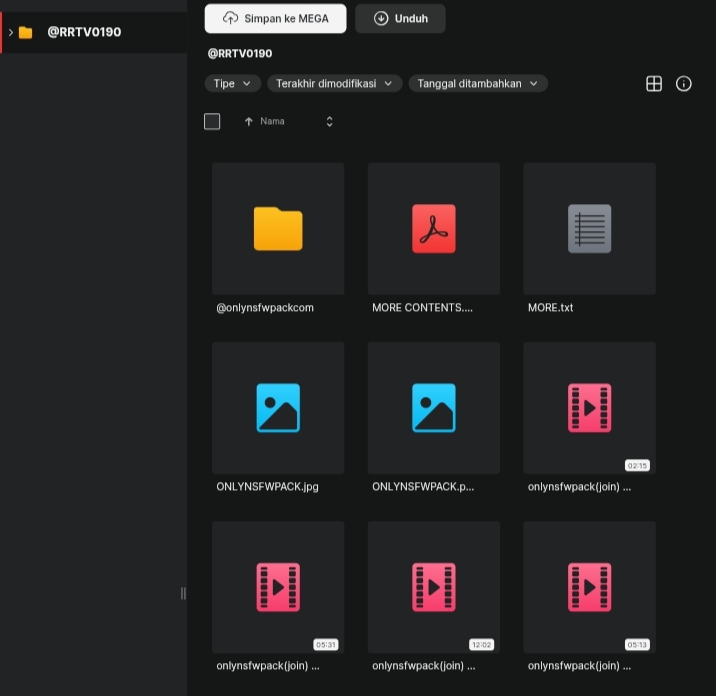
Task: Click the MORE.txt file name
Action: tap(550, 308)
